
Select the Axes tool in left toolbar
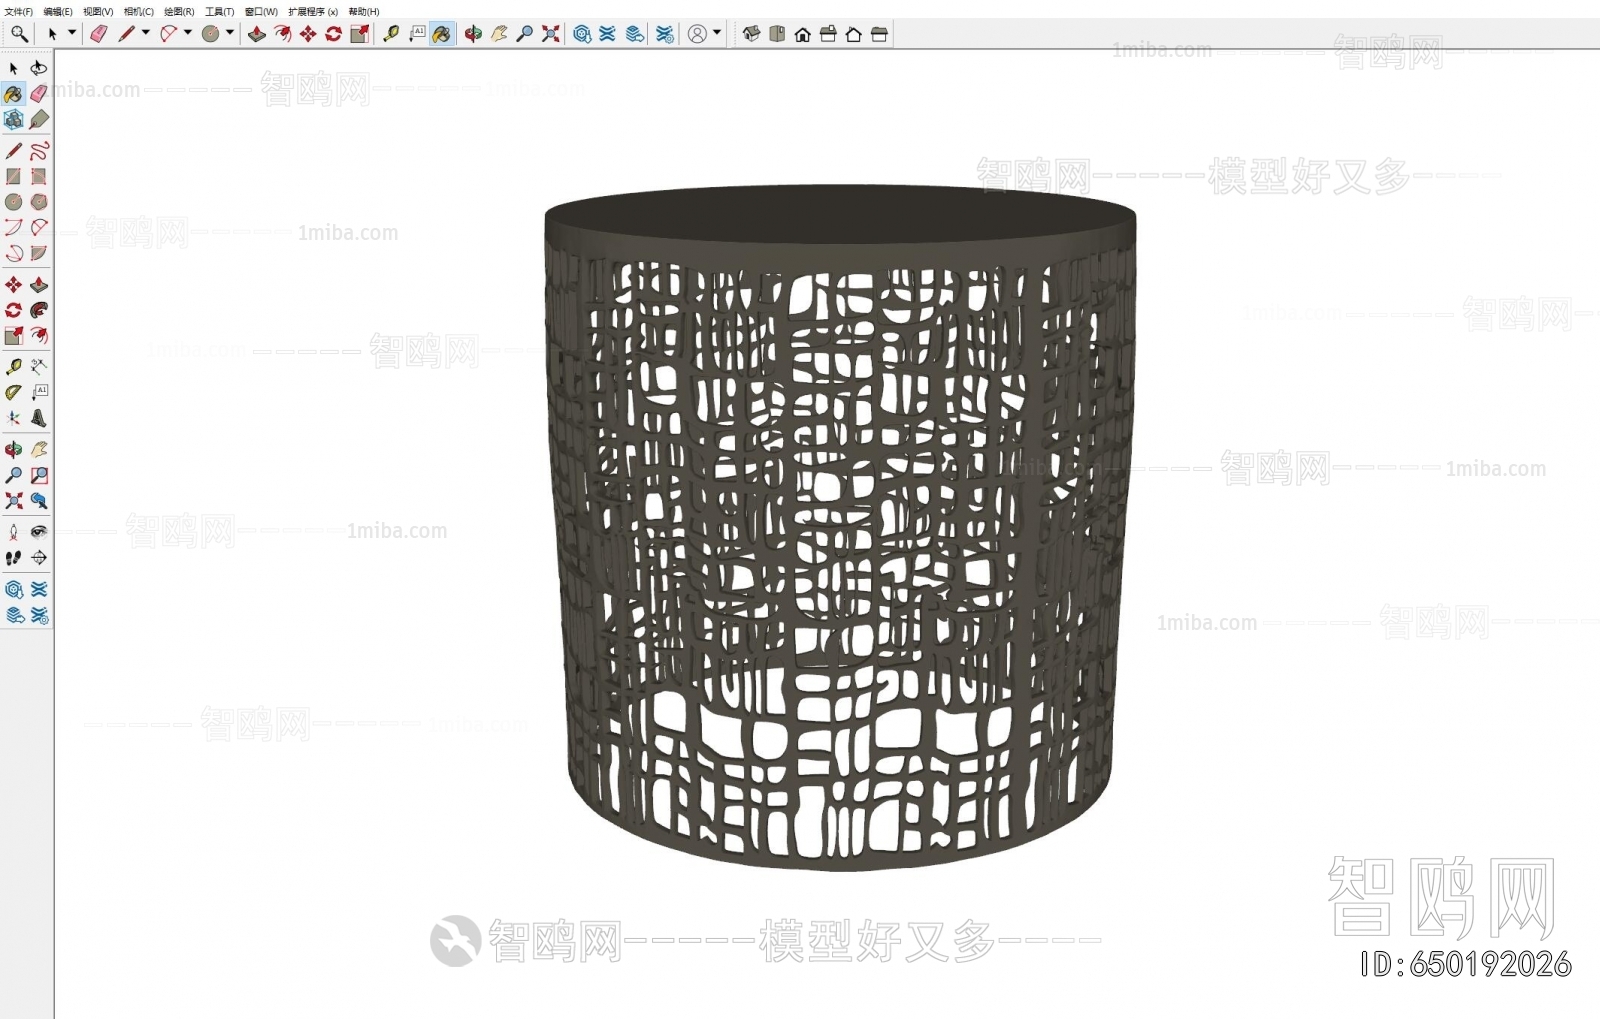(14, 418)
